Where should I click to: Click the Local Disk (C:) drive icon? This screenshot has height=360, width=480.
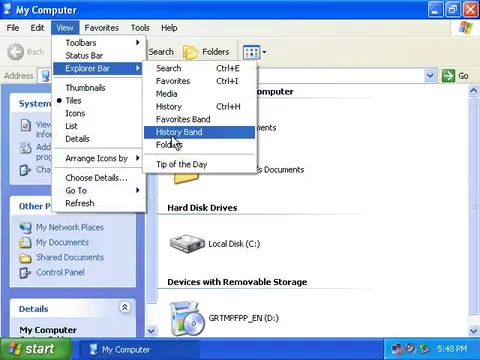187,244
